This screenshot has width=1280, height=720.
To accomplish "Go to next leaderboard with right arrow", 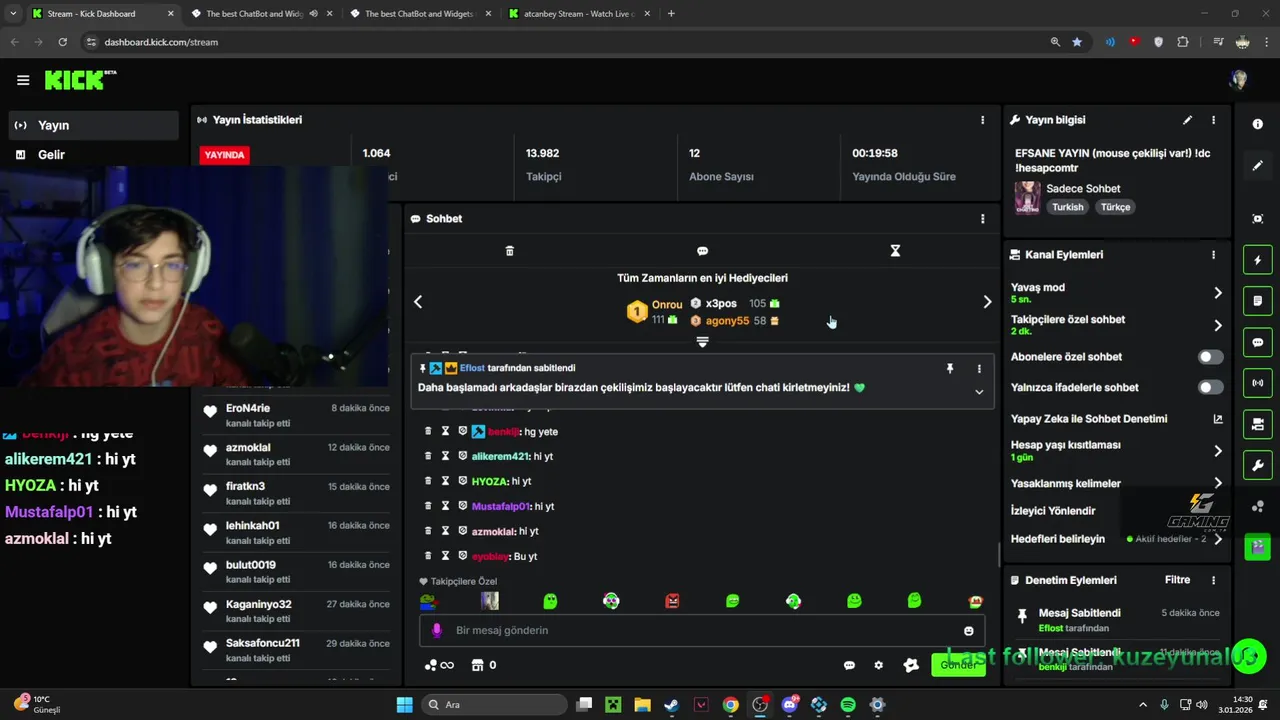I will click(987, 302).
